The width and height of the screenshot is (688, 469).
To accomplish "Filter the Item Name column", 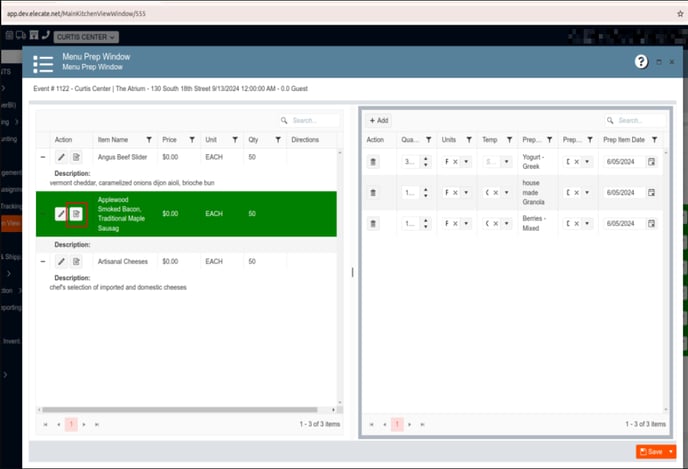I will (150, 140).
